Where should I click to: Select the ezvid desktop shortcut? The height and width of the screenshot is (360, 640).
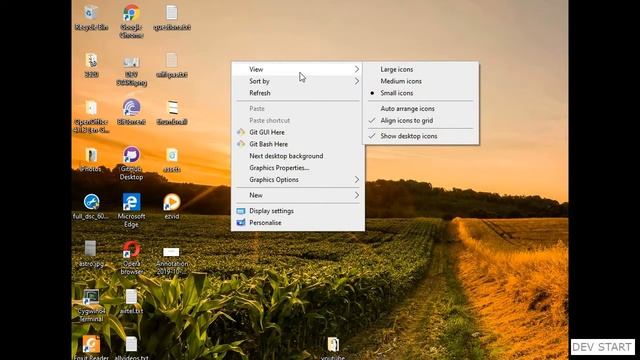point(171,207)
